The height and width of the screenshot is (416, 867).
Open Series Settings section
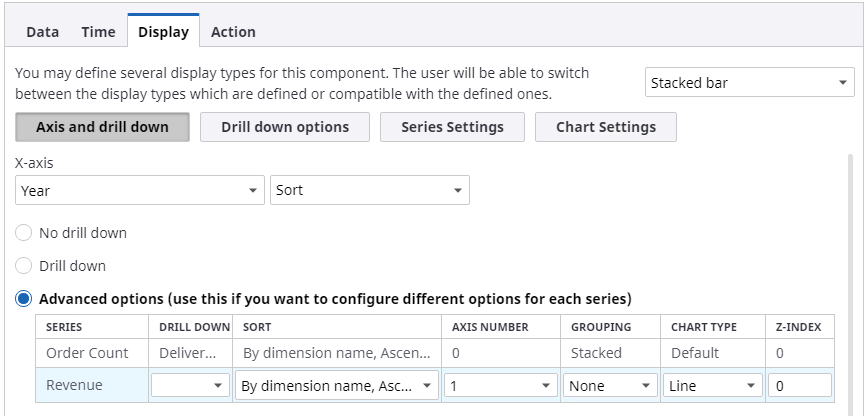tap(452, 127)
